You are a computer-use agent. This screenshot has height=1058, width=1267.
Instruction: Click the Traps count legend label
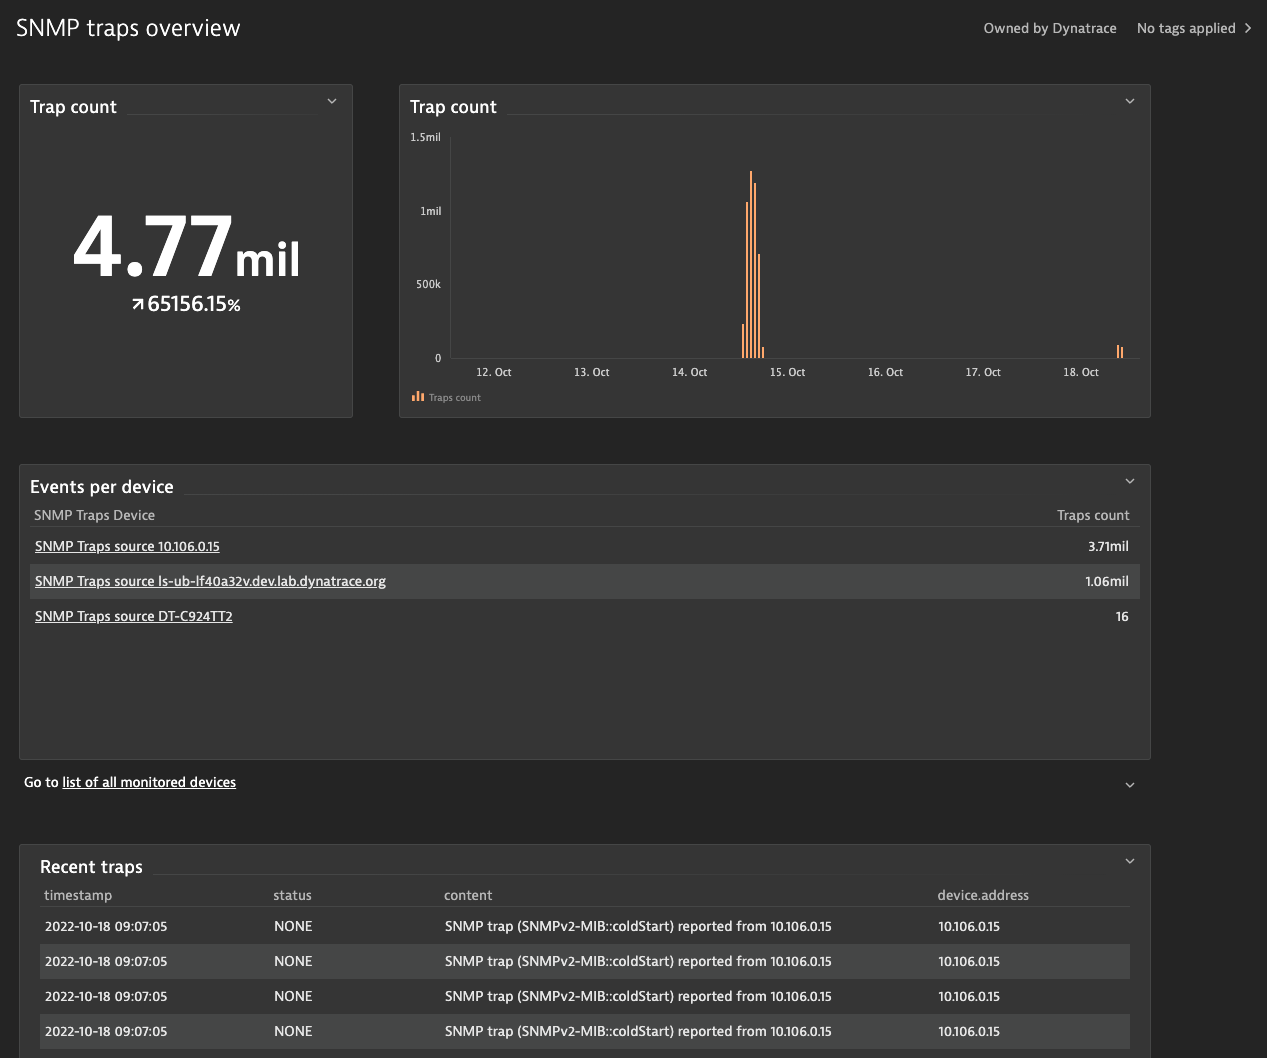coord(454,397)
